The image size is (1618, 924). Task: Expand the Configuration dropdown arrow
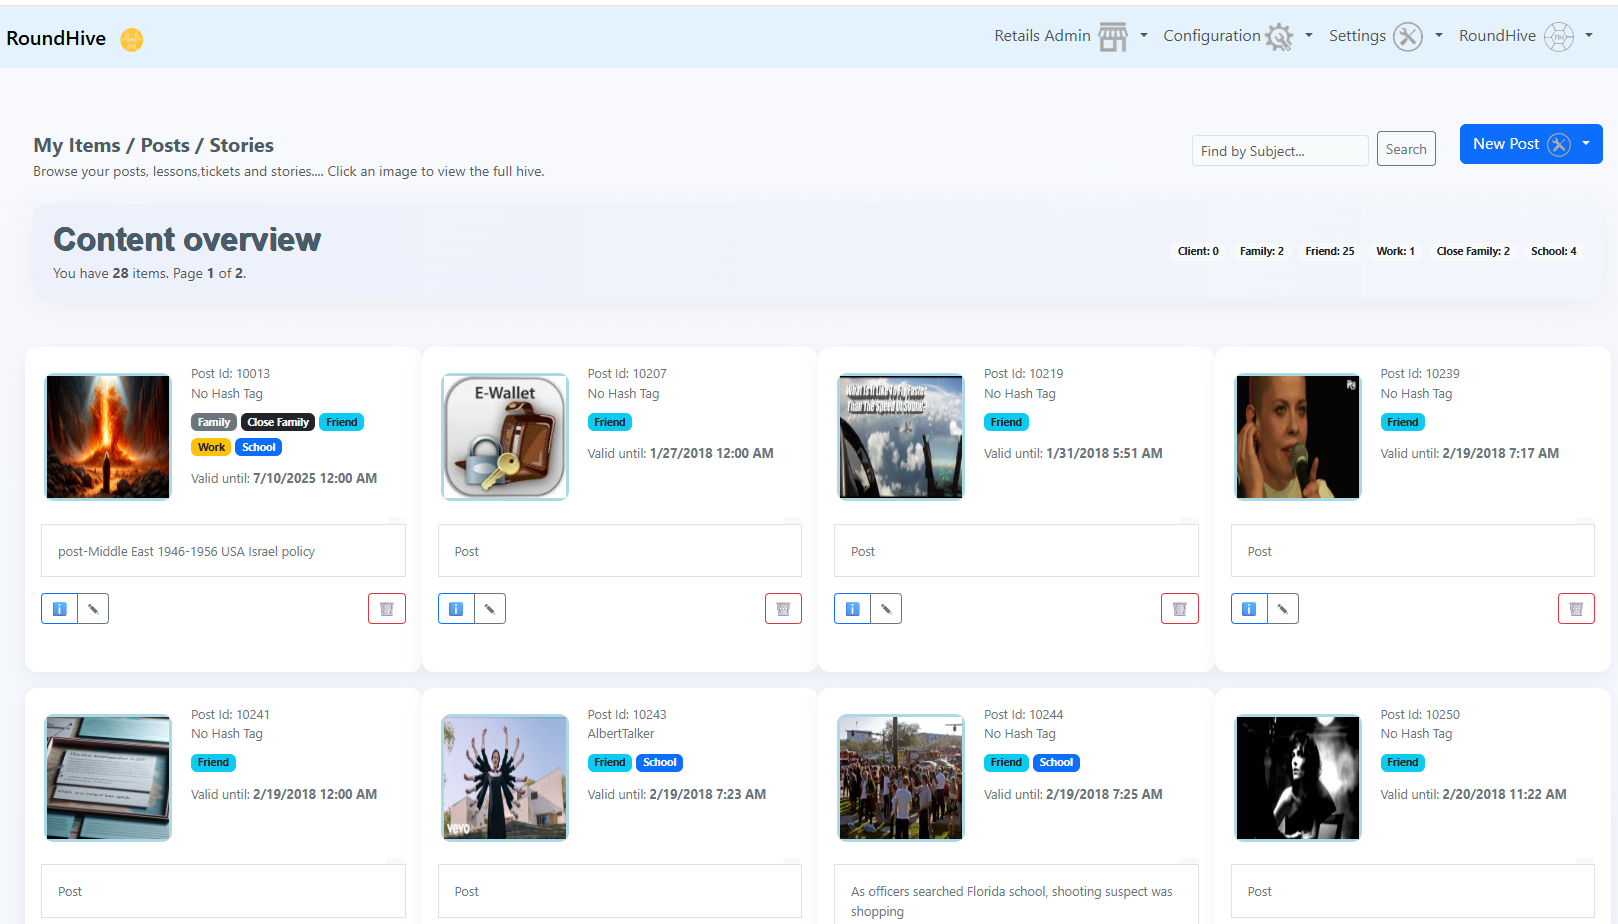[x=1309, y=35]
